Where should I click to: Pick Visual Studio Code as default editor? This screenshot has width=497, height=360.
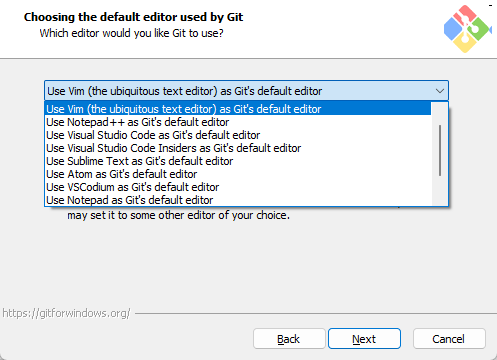click(238, 135)
